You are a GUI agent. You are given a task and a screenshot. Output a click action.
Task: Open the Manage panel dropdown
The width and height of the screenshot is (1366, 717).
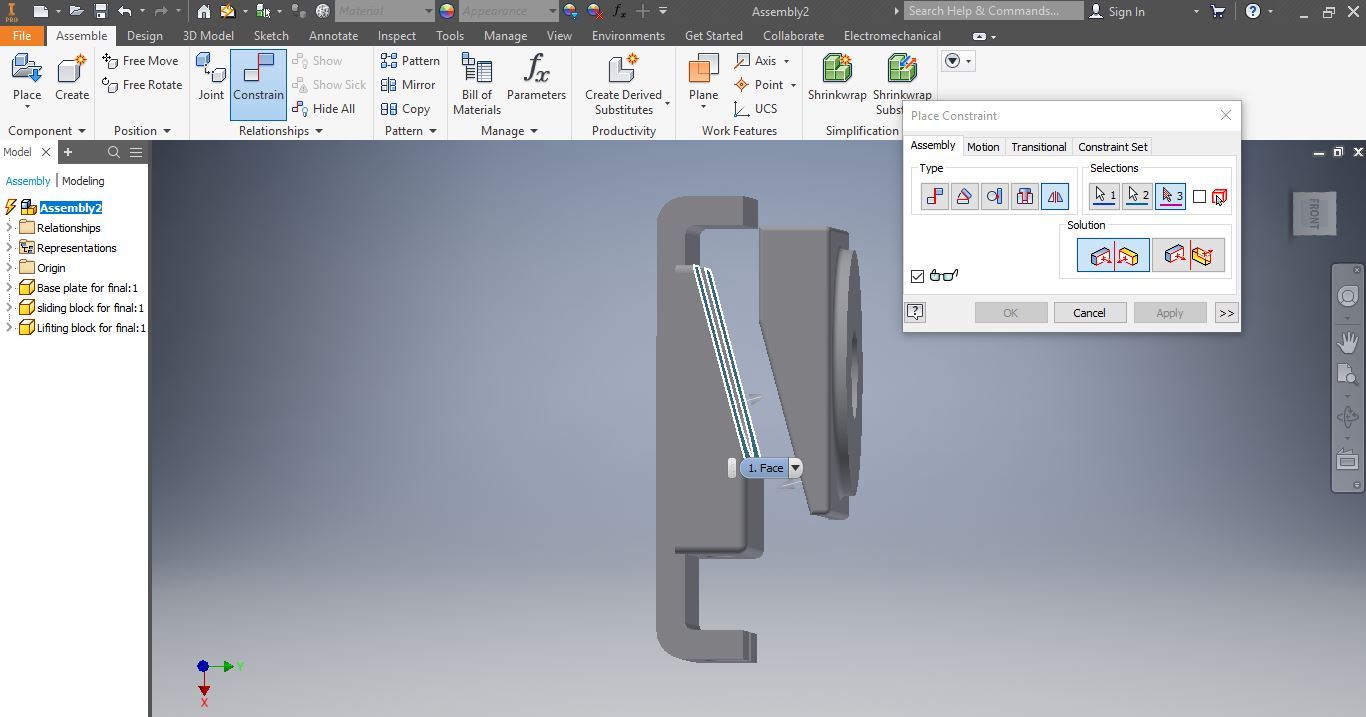click(509, 131)
